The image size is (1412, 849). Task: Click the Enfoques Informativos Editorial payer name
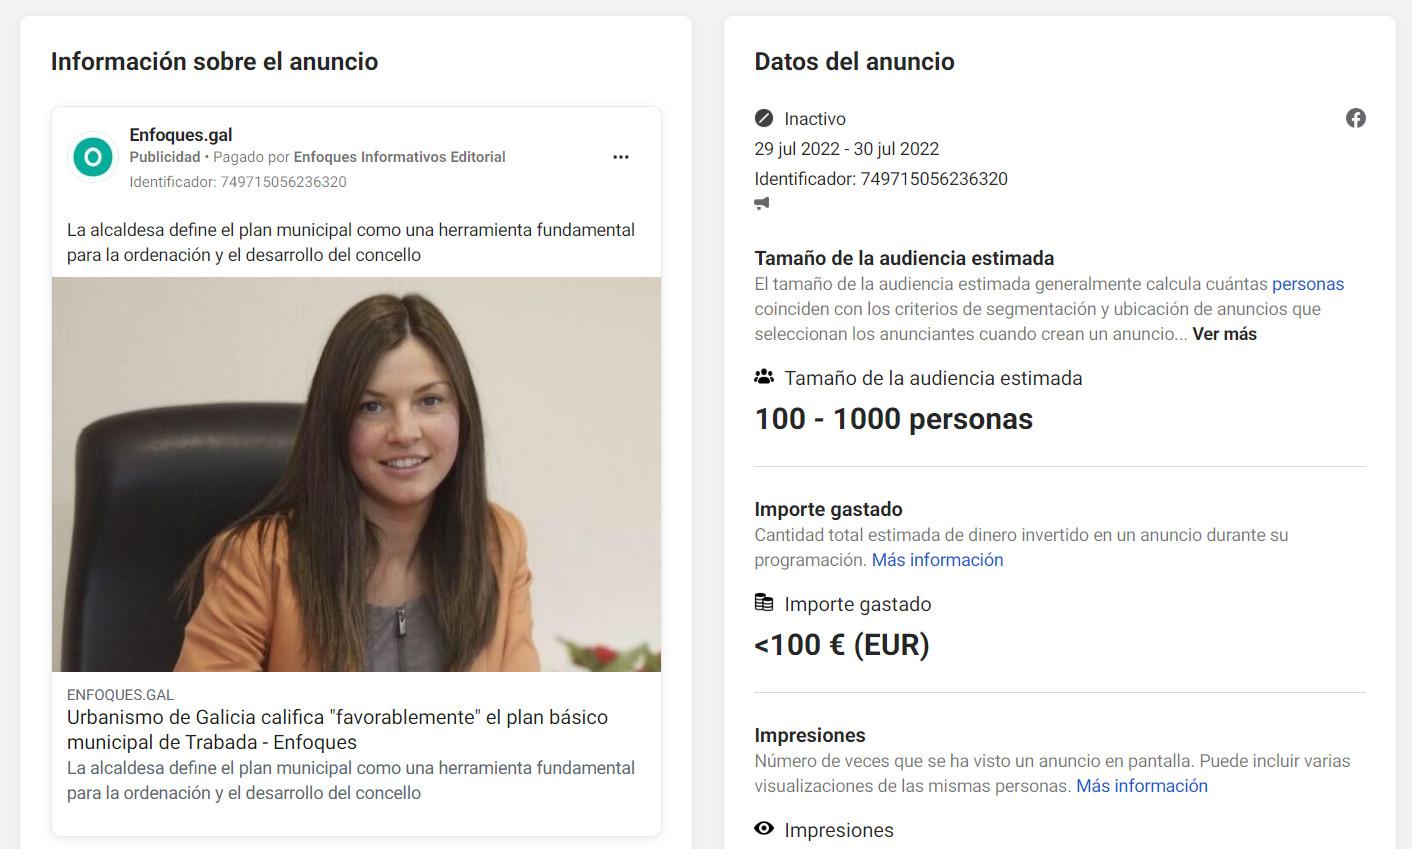tap(399, 157)
